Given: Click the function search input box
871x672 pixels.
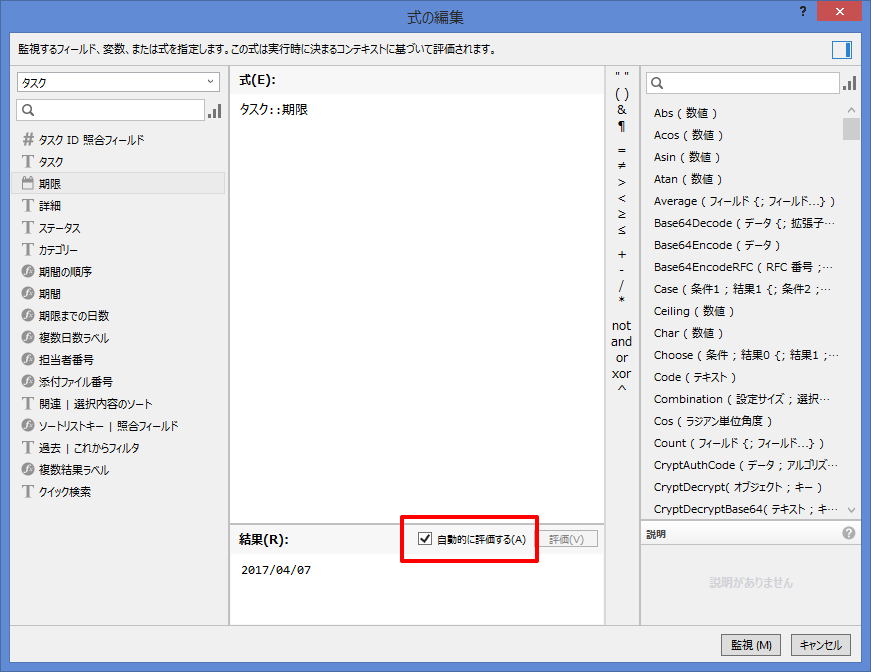Looking at the screenshot, I should tap(742, 83).
